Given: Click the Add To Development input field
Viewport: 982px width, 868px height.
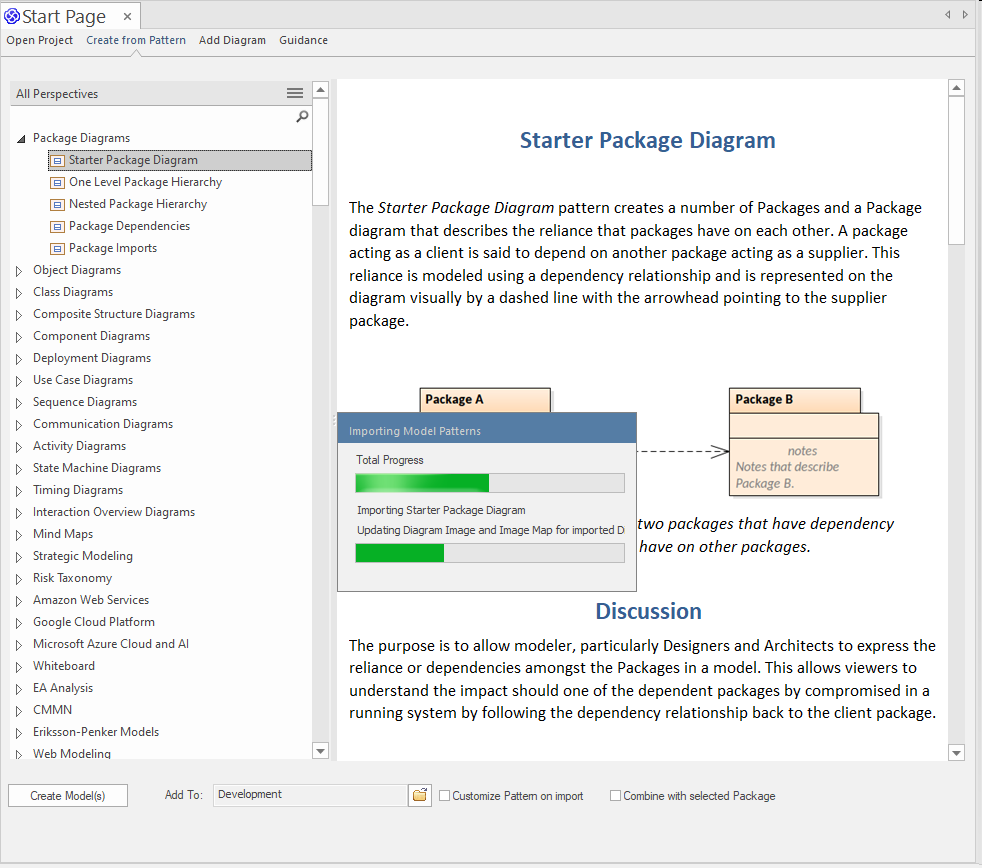Looking at the screenshot, I should (310, 795).
